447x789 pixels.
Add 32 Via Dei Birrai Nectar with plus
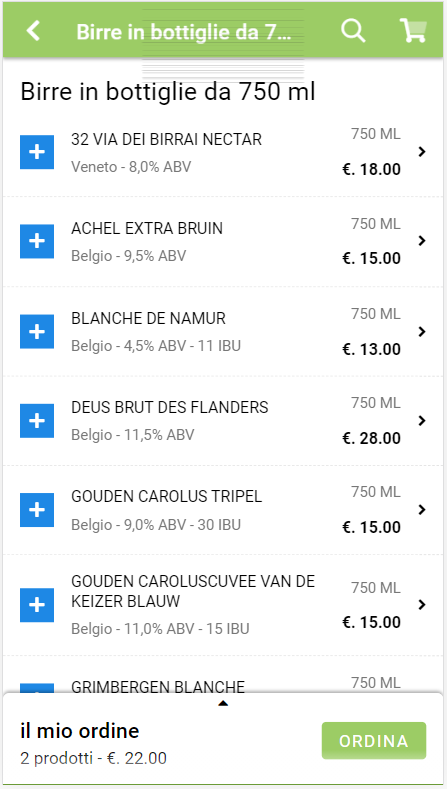pyautogui.click(x=37, y=152)
